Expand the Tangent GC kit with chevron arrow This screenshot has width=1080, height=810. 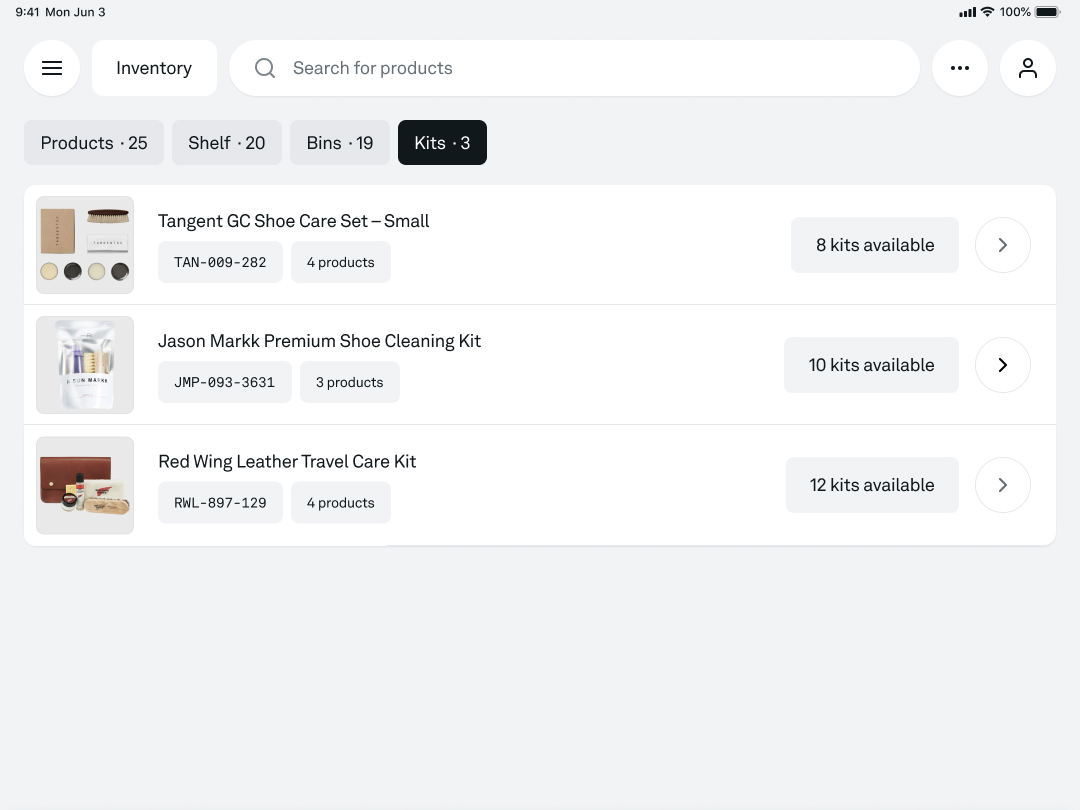click(x=1003, y=245)
